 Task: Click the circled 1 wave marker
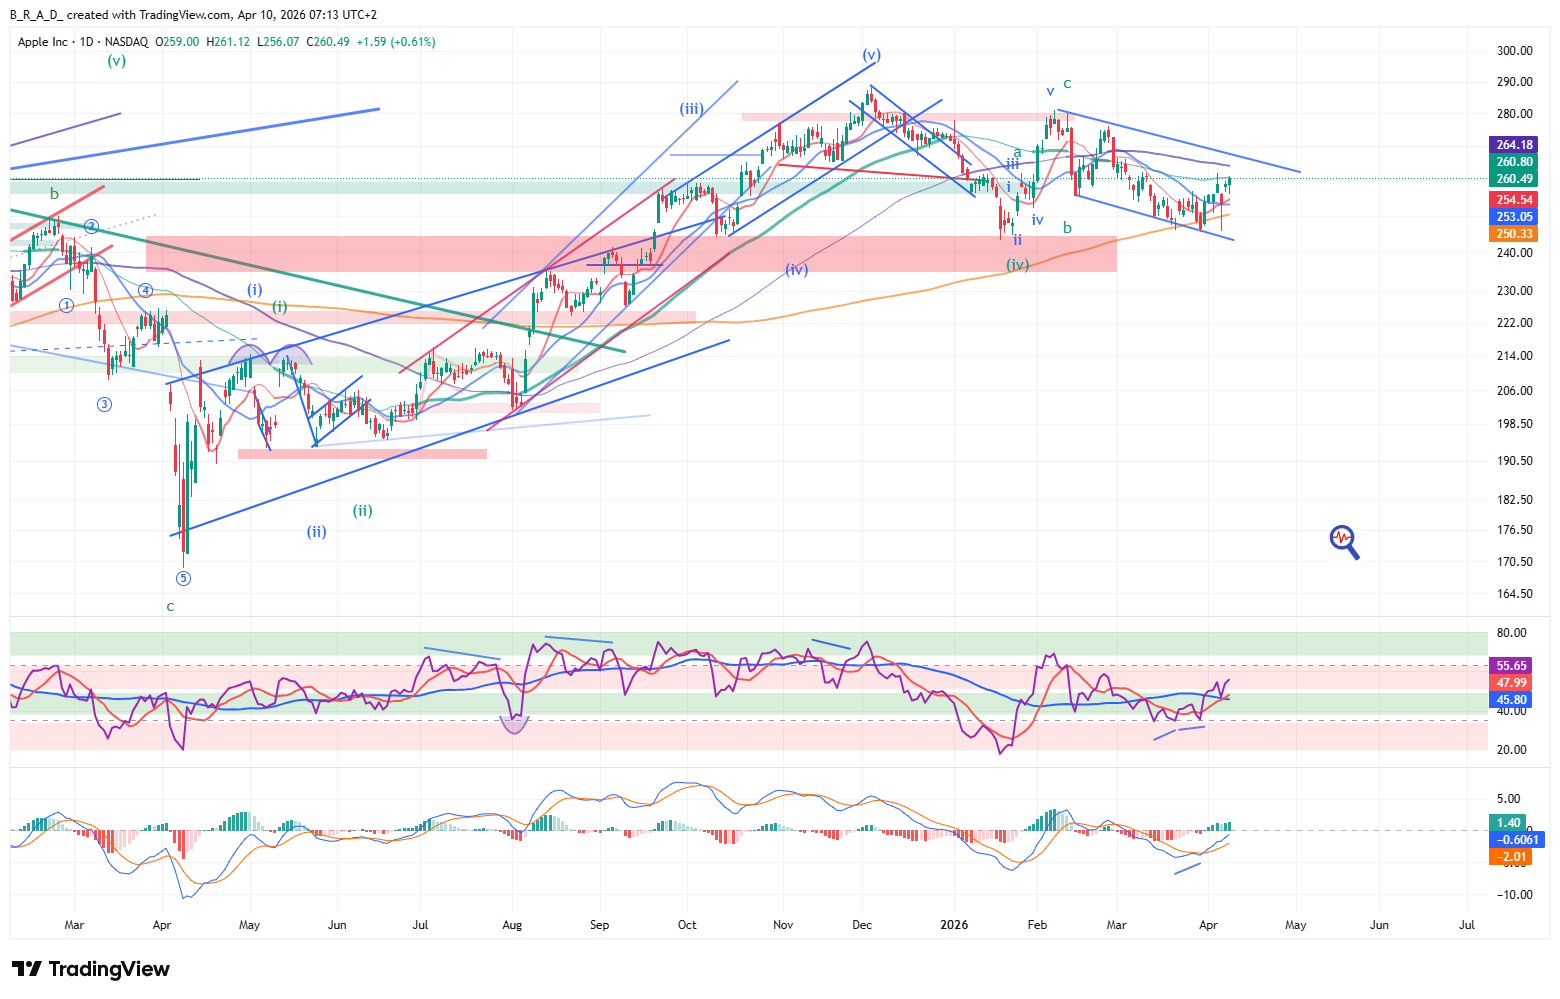66,305
